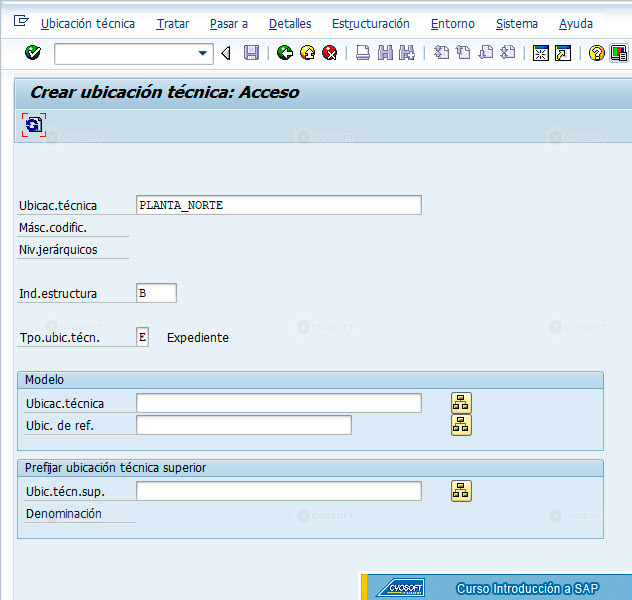This screenshot has height=600, width=632.
Task: Click the Customize local layout icon
Action: point(619,53)
